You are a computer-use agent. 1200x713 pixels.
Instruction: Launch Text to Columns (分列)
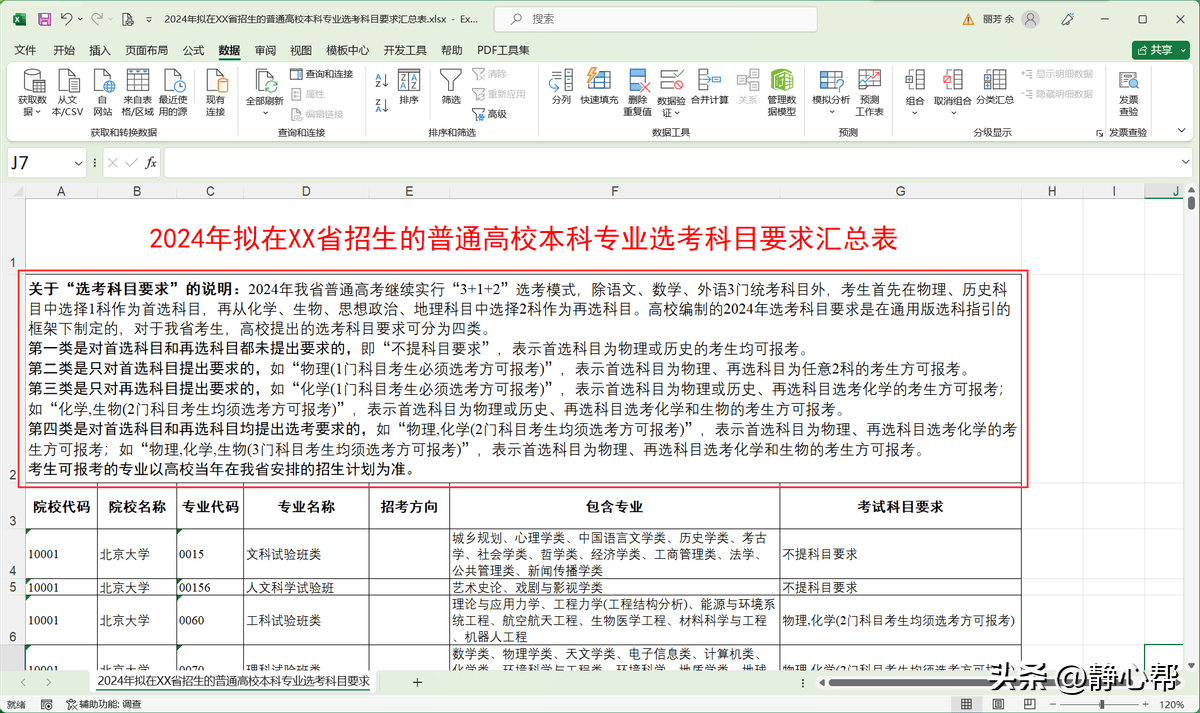pos(561,88)
